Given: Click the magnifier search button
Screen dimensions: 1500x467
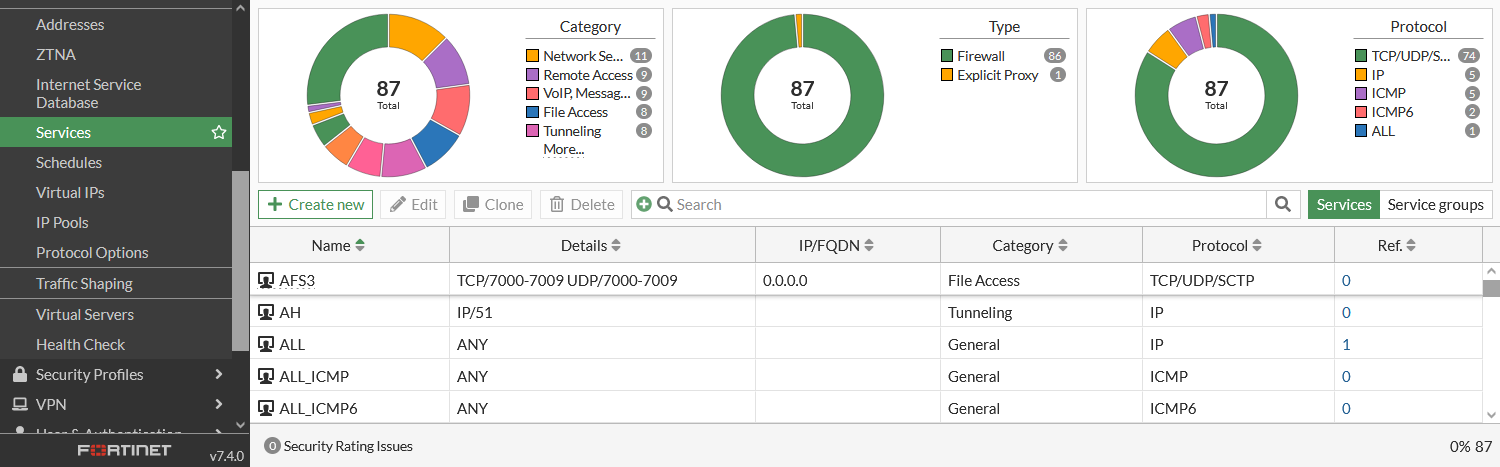Looking at the screenshot, I should click(1283, 205).
